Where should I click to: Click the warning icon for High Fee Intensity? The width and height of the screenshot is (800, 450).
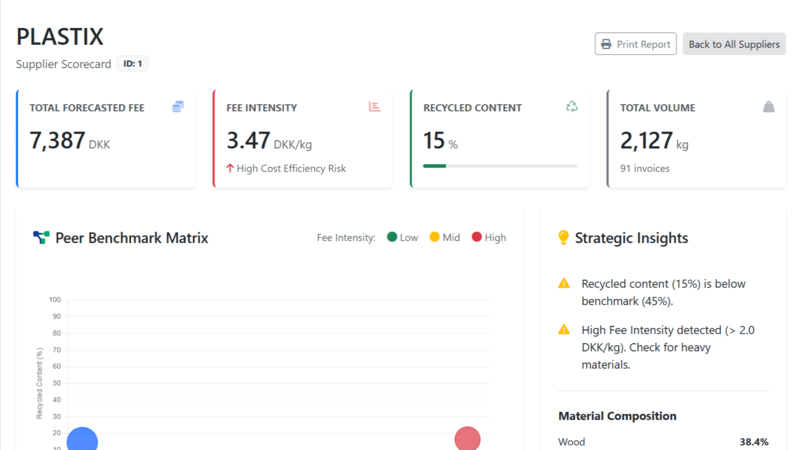pos(564,330)
